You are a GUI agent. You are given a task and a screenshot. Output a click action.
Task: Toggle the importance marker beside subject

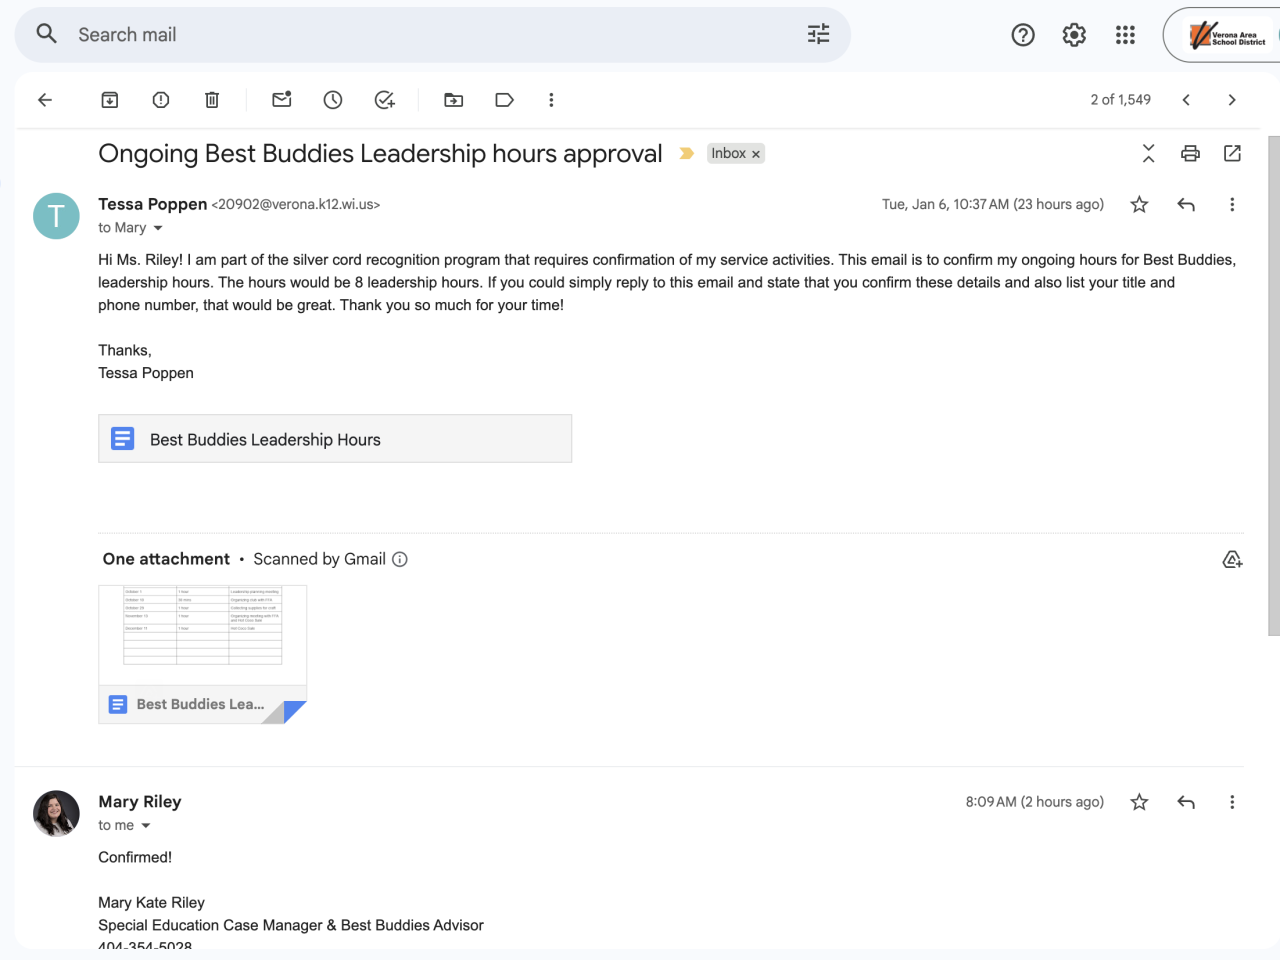coord(686,154)
